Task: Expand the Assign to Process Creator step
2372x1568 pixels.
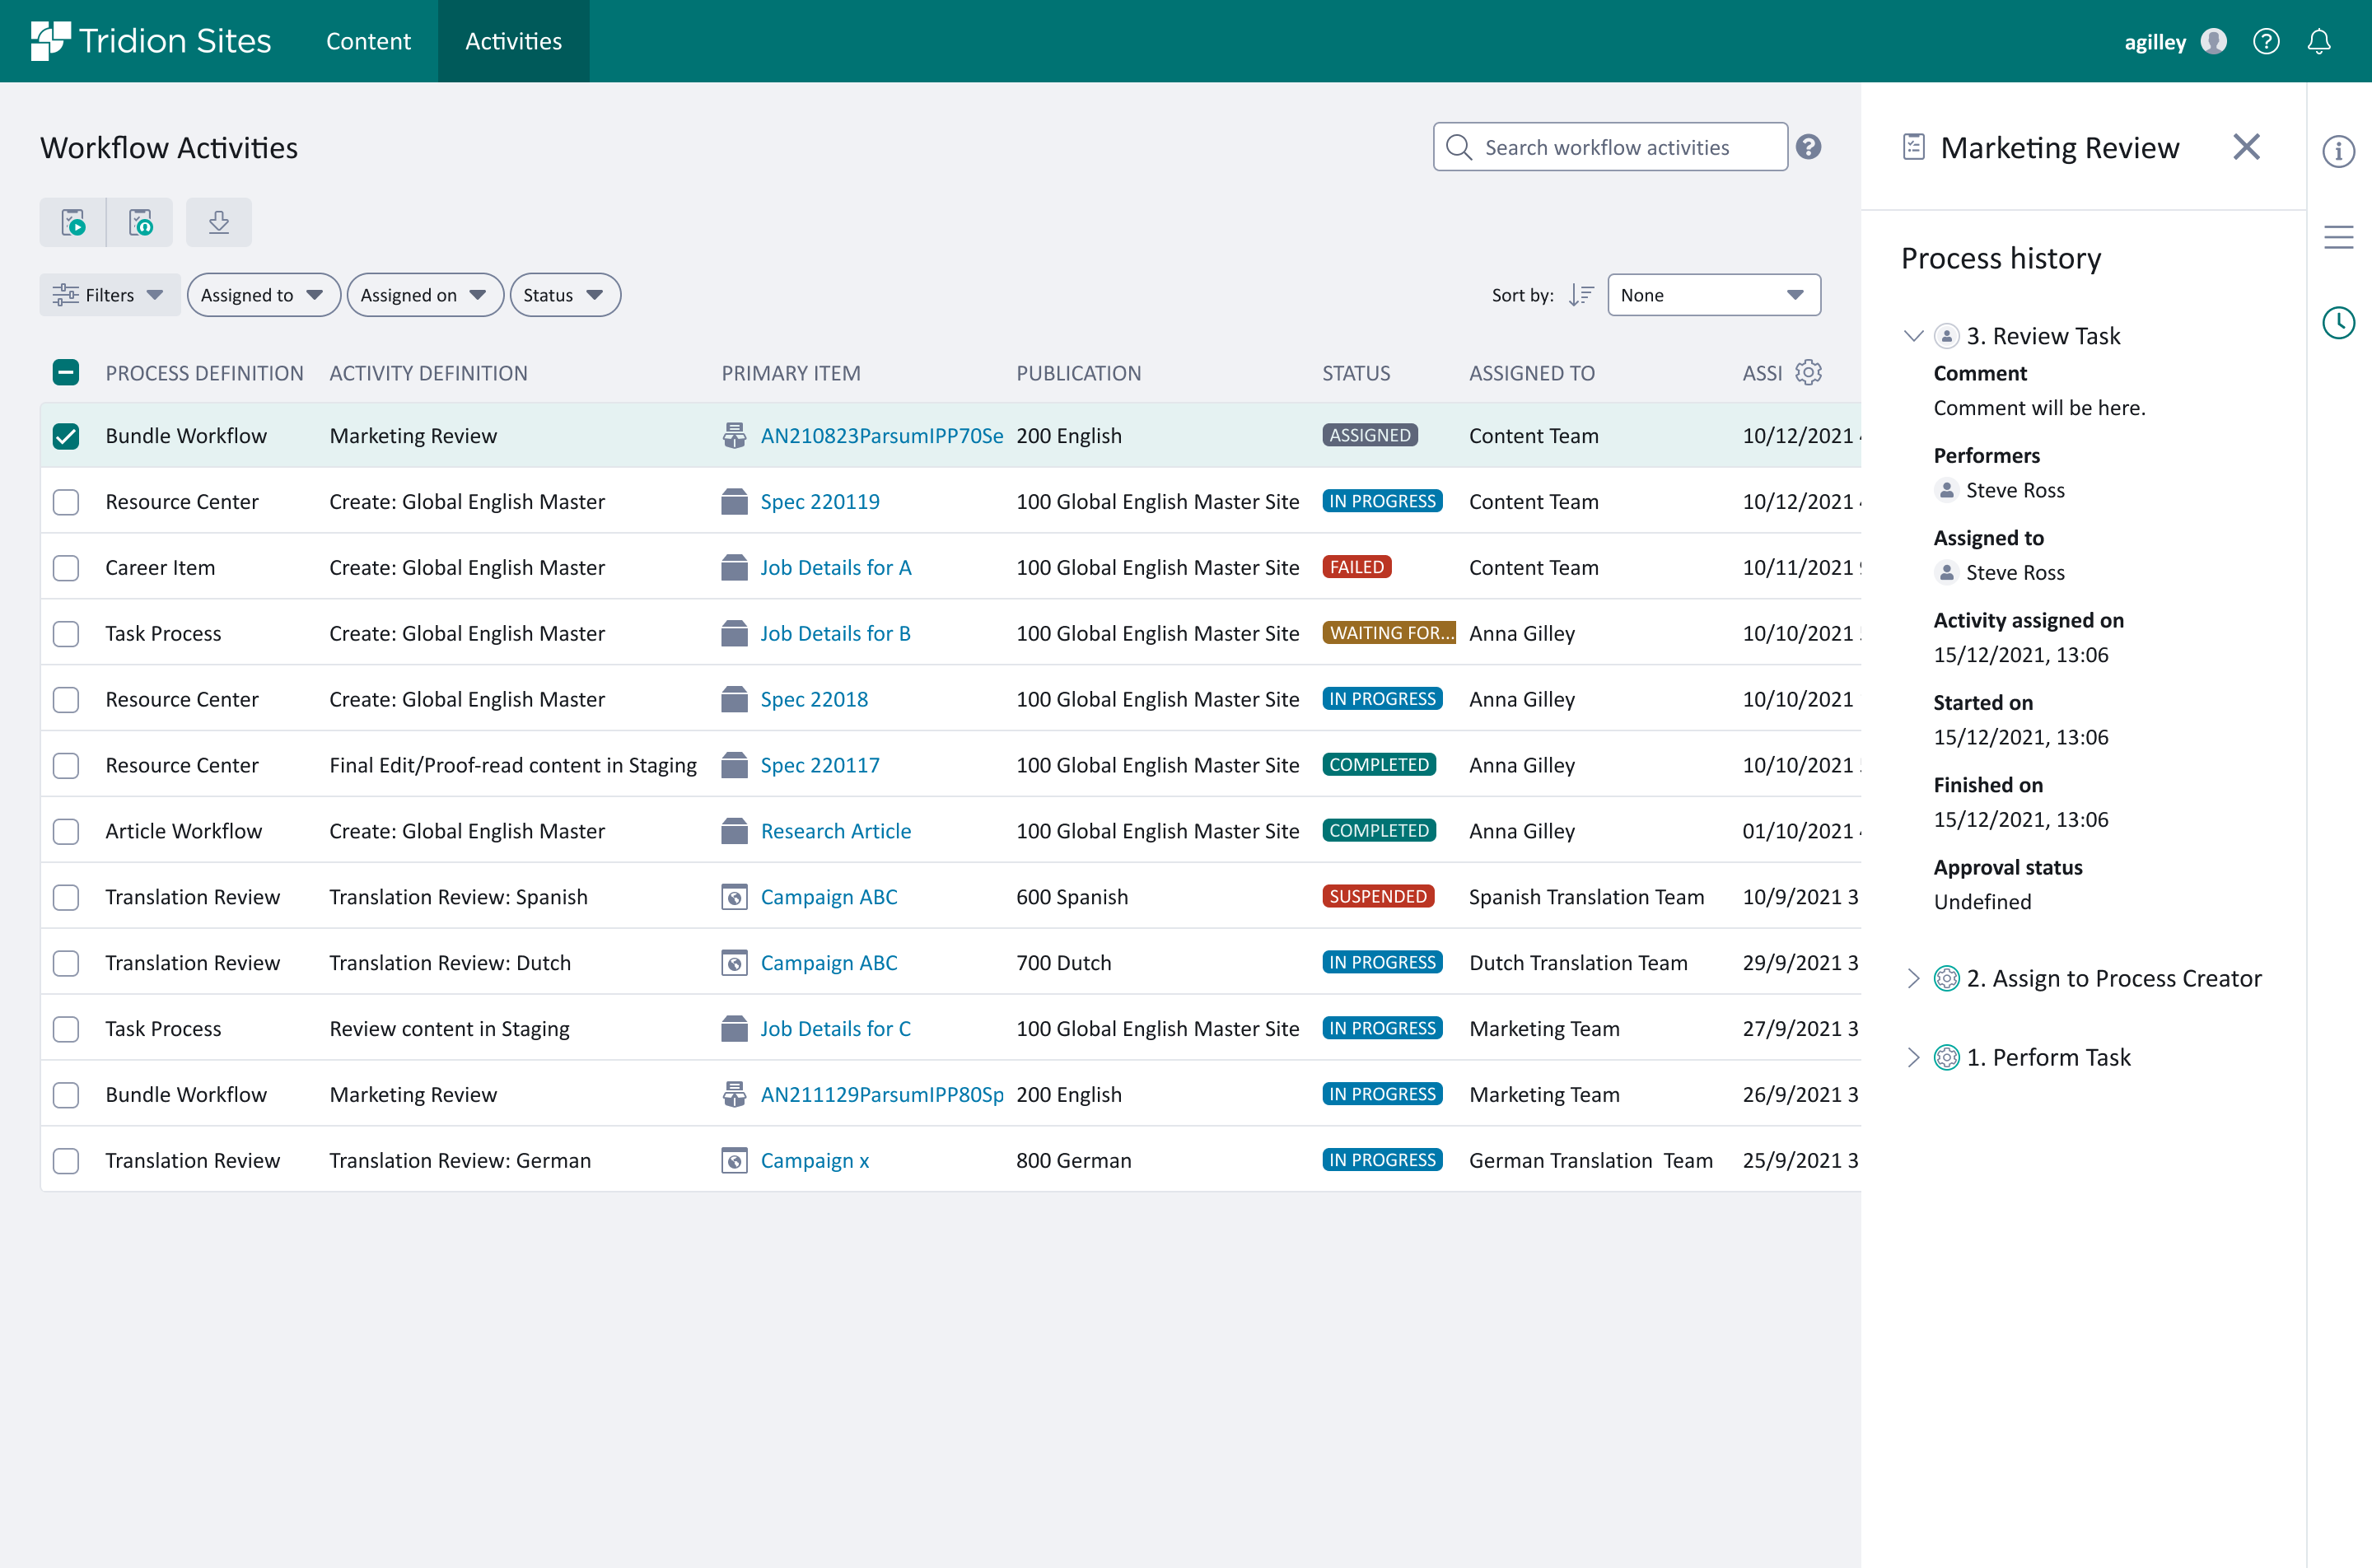Action: (1915, 978)
